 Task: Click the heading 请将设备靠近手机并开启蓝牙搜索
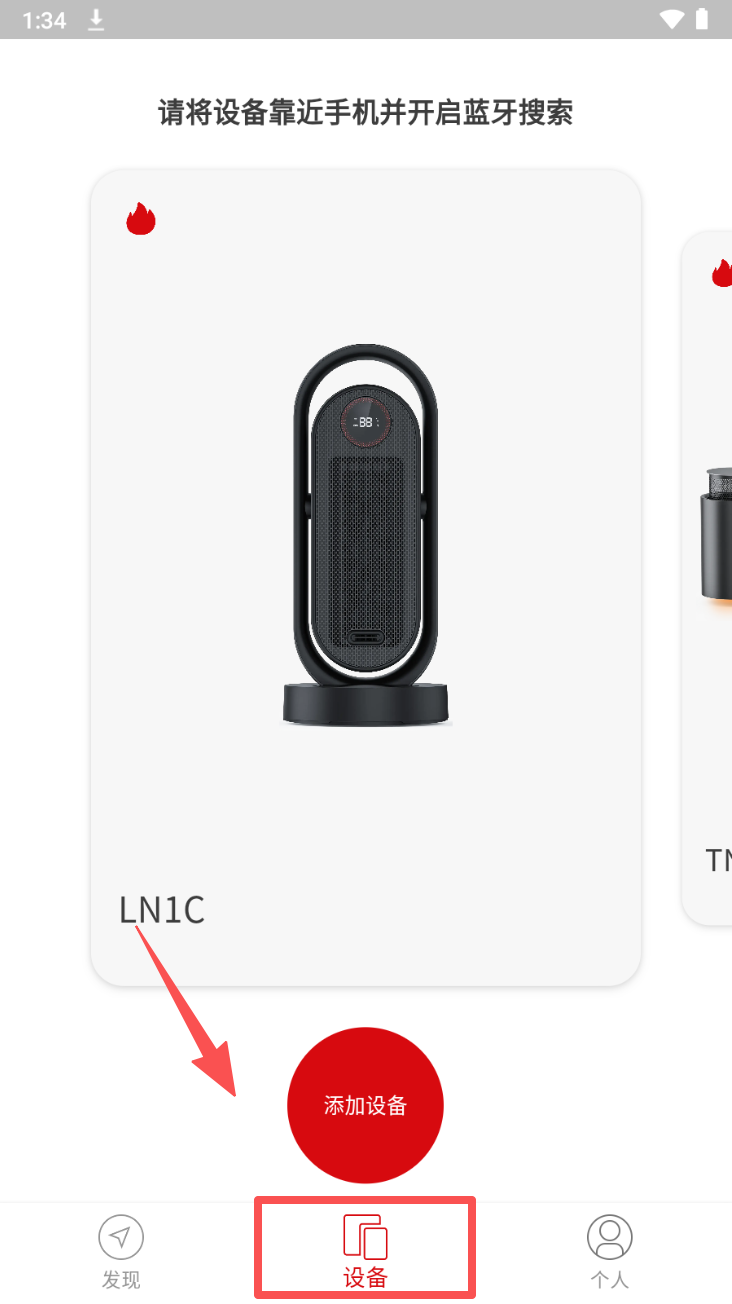(366, 112)
